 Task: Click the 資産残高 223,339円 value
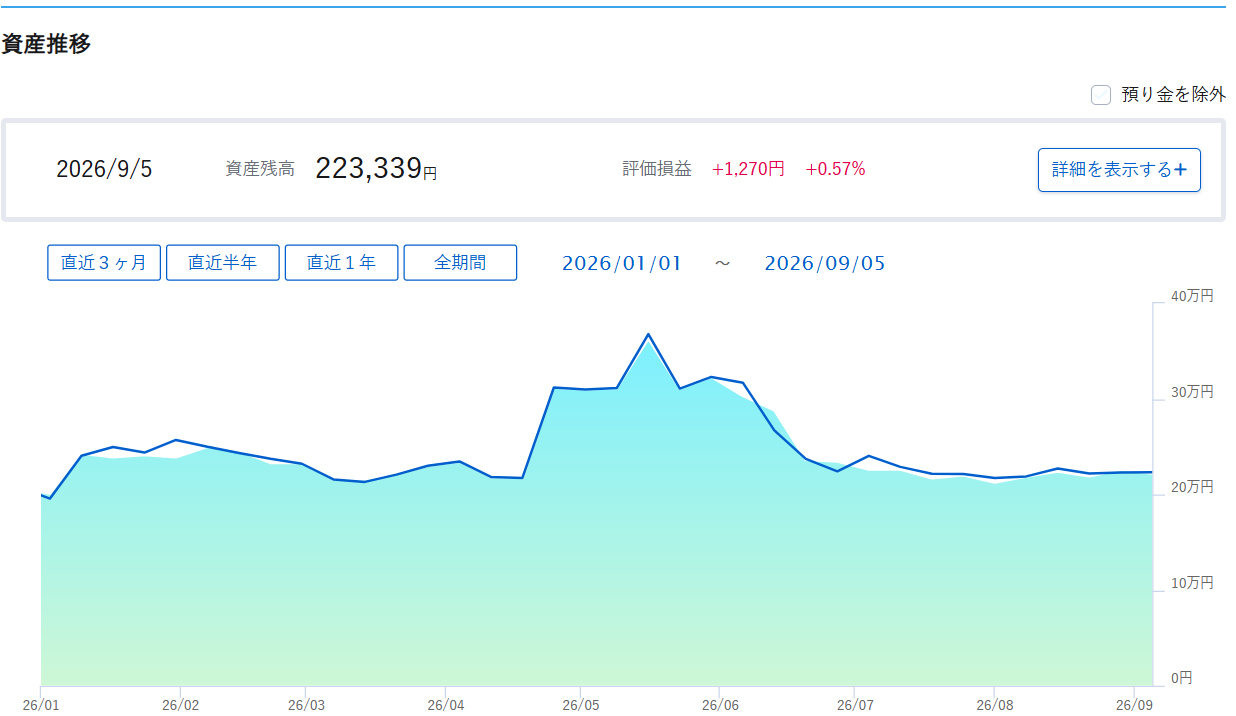[376, 169]
